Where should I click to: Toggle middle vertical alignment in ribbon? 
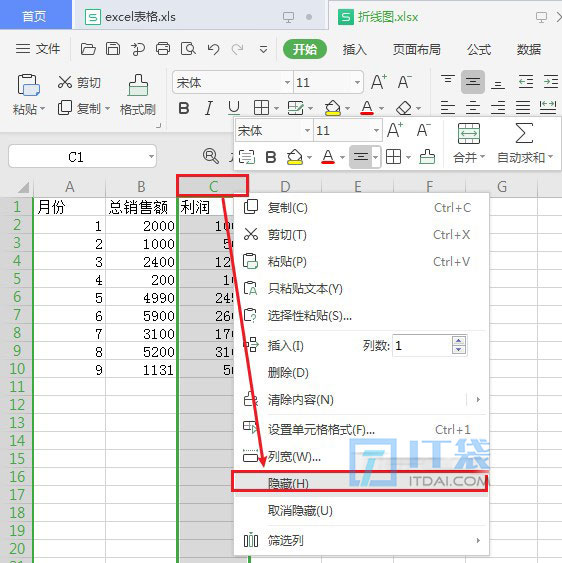(473, 82)
